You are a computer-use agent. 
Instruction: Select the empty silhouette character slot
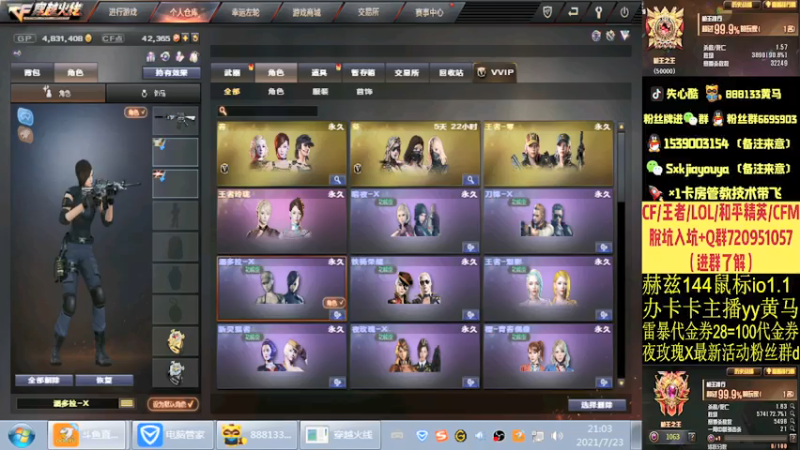tap(175, 215)
